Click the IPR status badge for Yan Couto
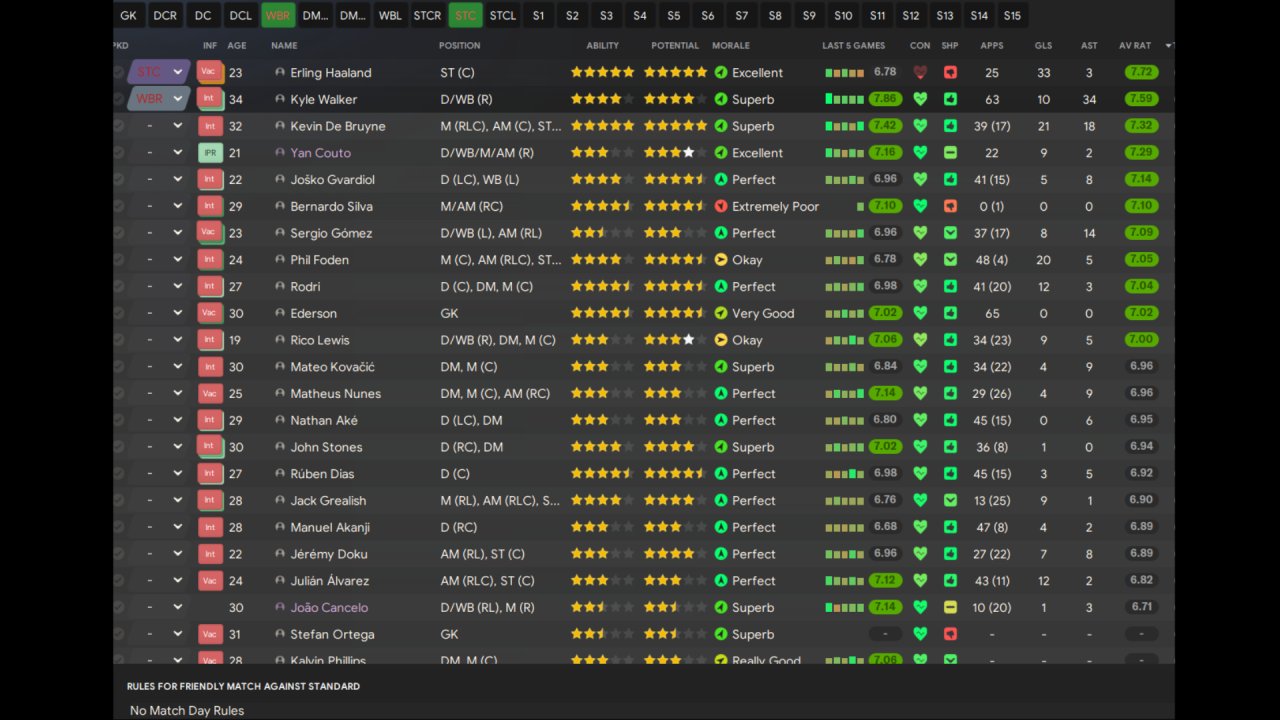The height and width of the screenshot is (720, 1280). coord(209,153)
